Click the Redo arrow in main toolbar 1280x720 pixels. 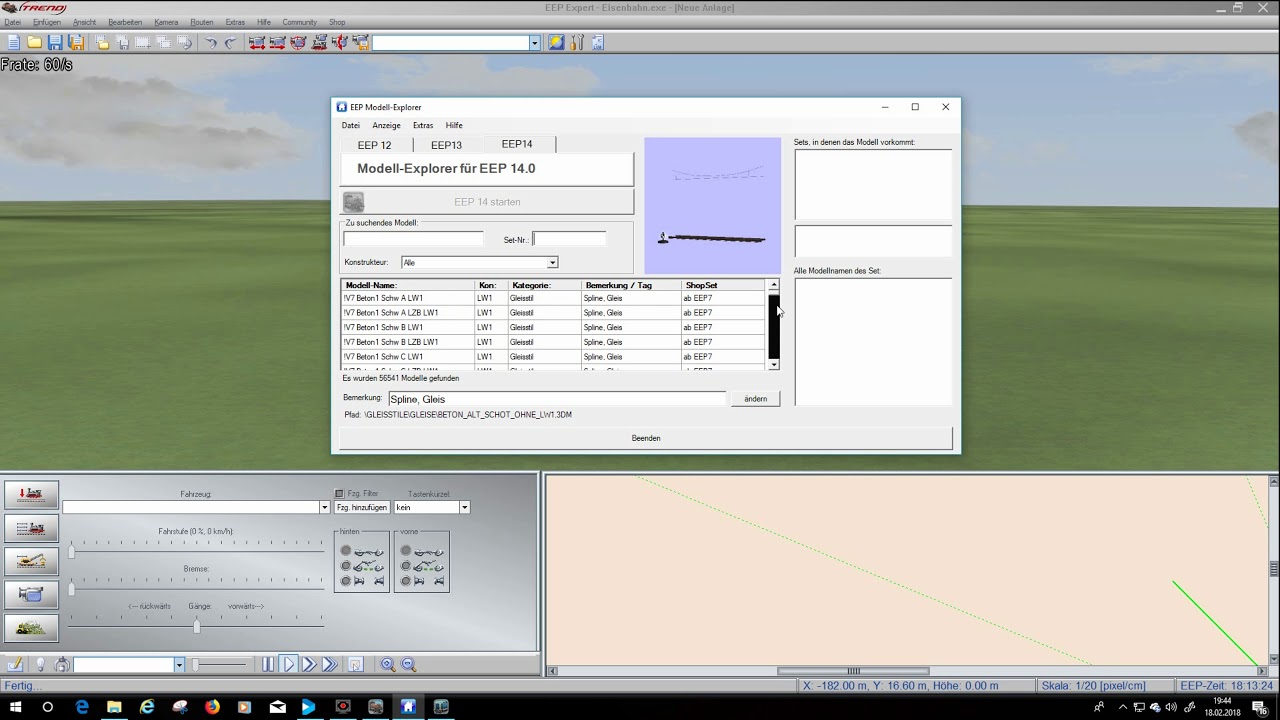pos(231,43)
